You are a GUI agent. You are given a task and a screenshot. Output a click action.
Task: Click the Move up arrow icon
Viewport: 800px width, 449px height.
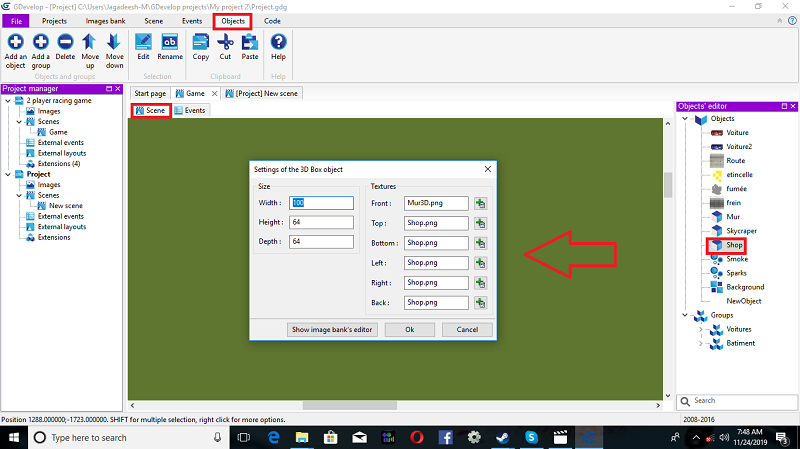pyautogui.click(x=90, y=42)
